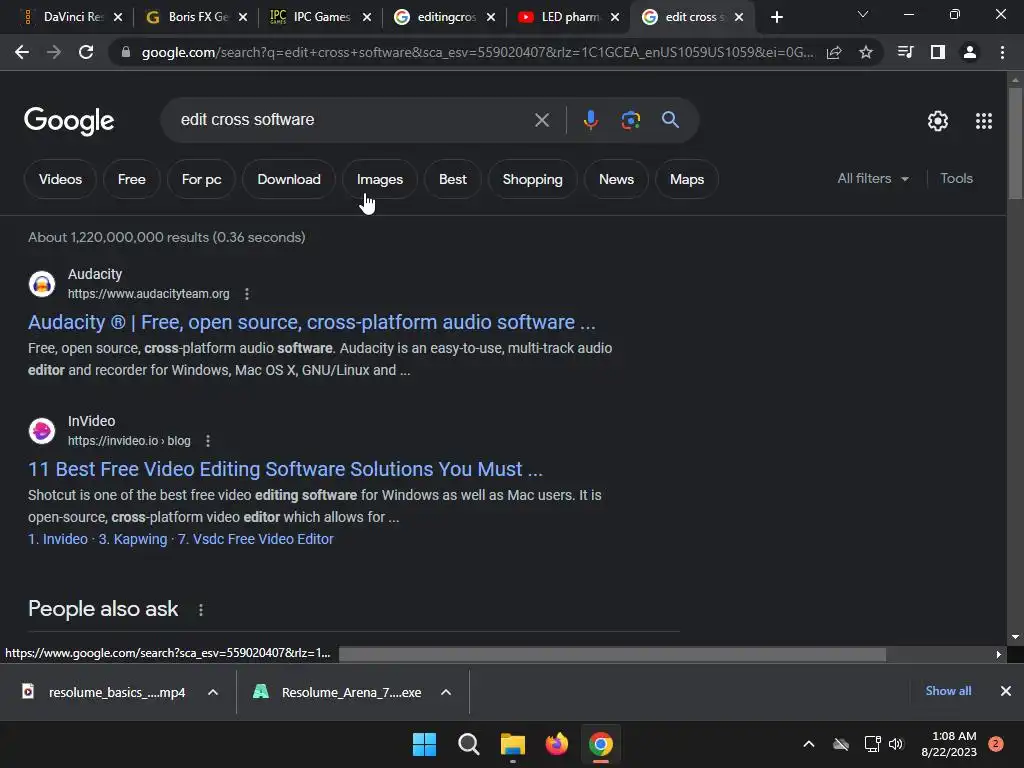Select the For pc filter chip
1024x768 pixels.
[201, 179]
